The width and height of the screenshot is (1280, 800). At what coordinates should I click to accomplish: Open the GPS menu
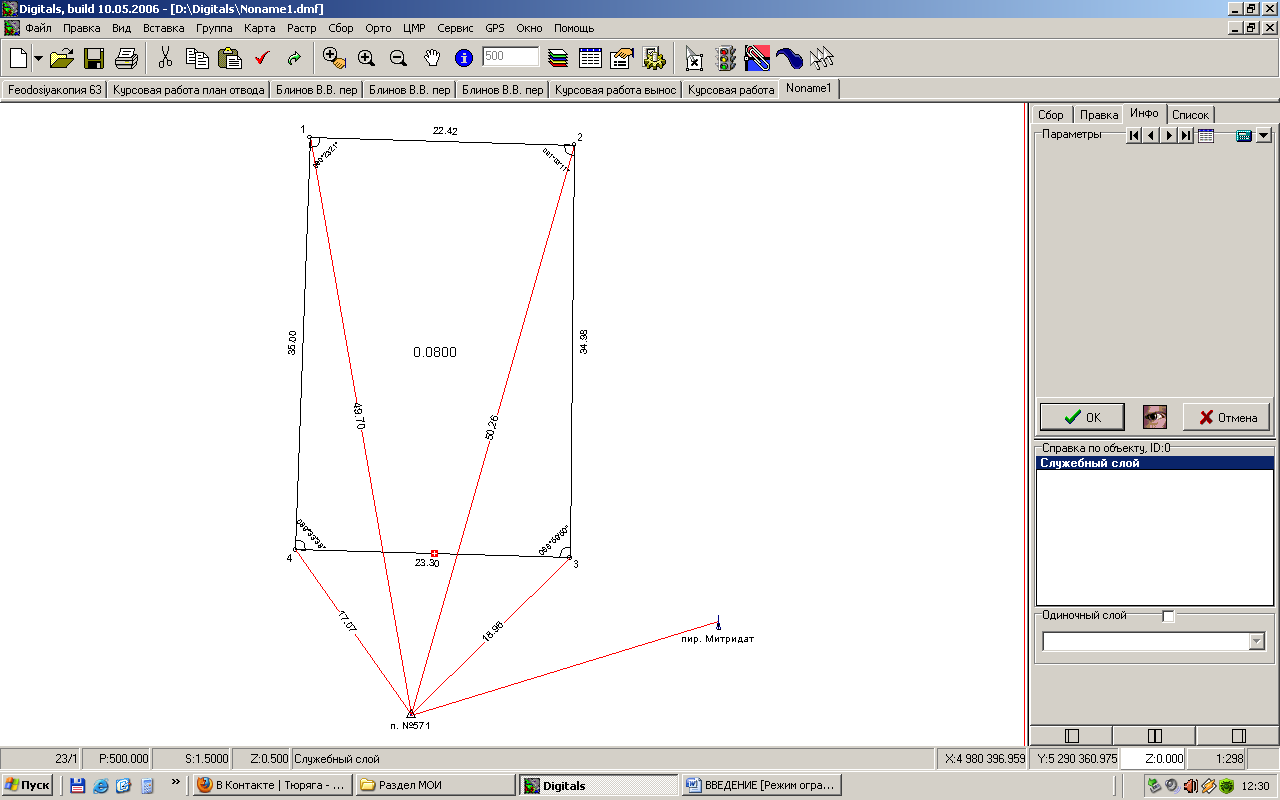[495, 28]
